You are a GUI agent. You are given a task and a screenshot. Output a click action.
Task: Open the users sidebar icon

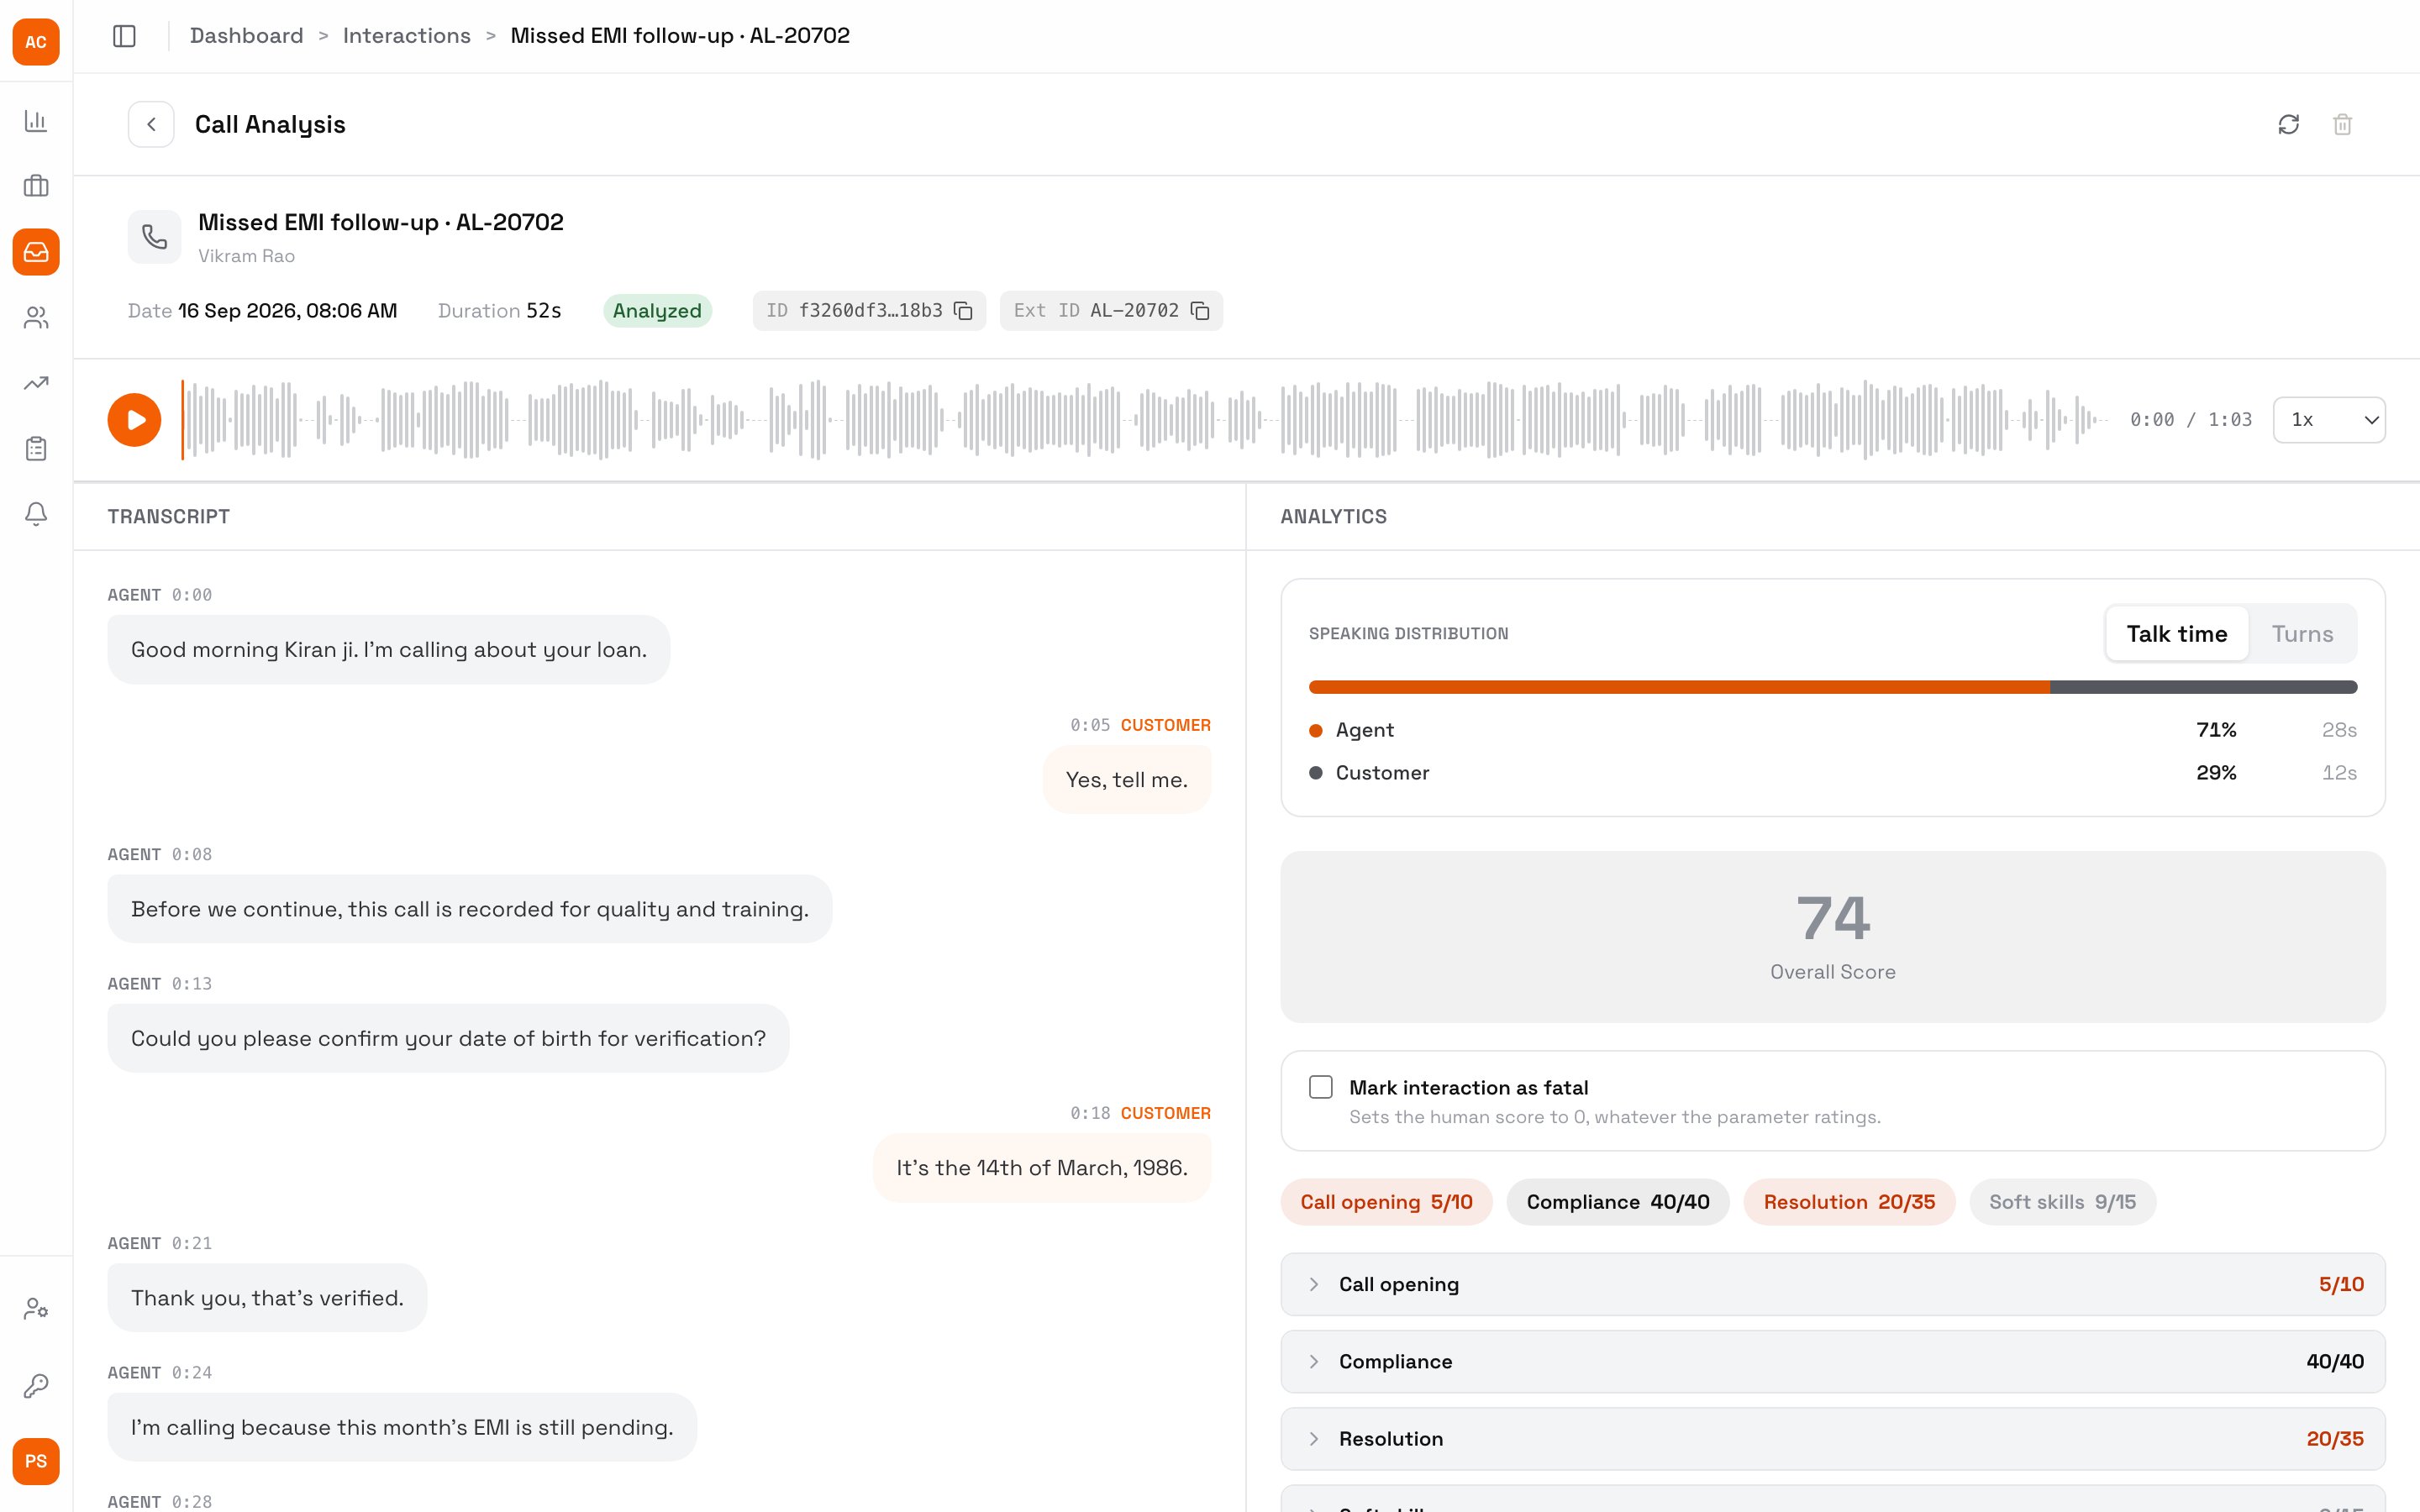tap(36, 318)
